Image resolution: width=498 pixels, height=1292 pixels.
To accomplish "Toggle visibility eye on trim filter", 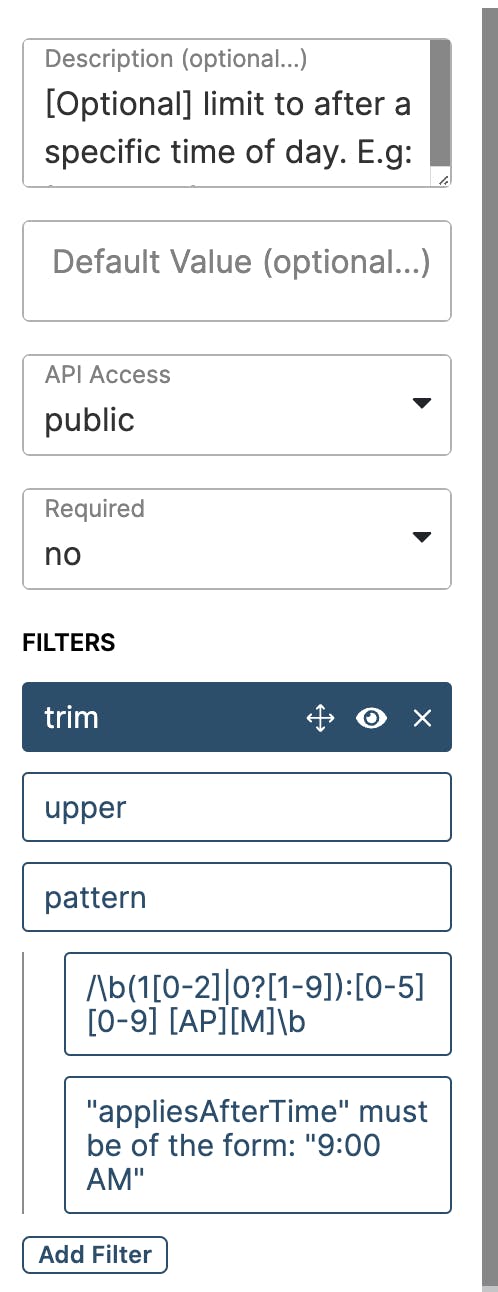I will coord(372,718).
